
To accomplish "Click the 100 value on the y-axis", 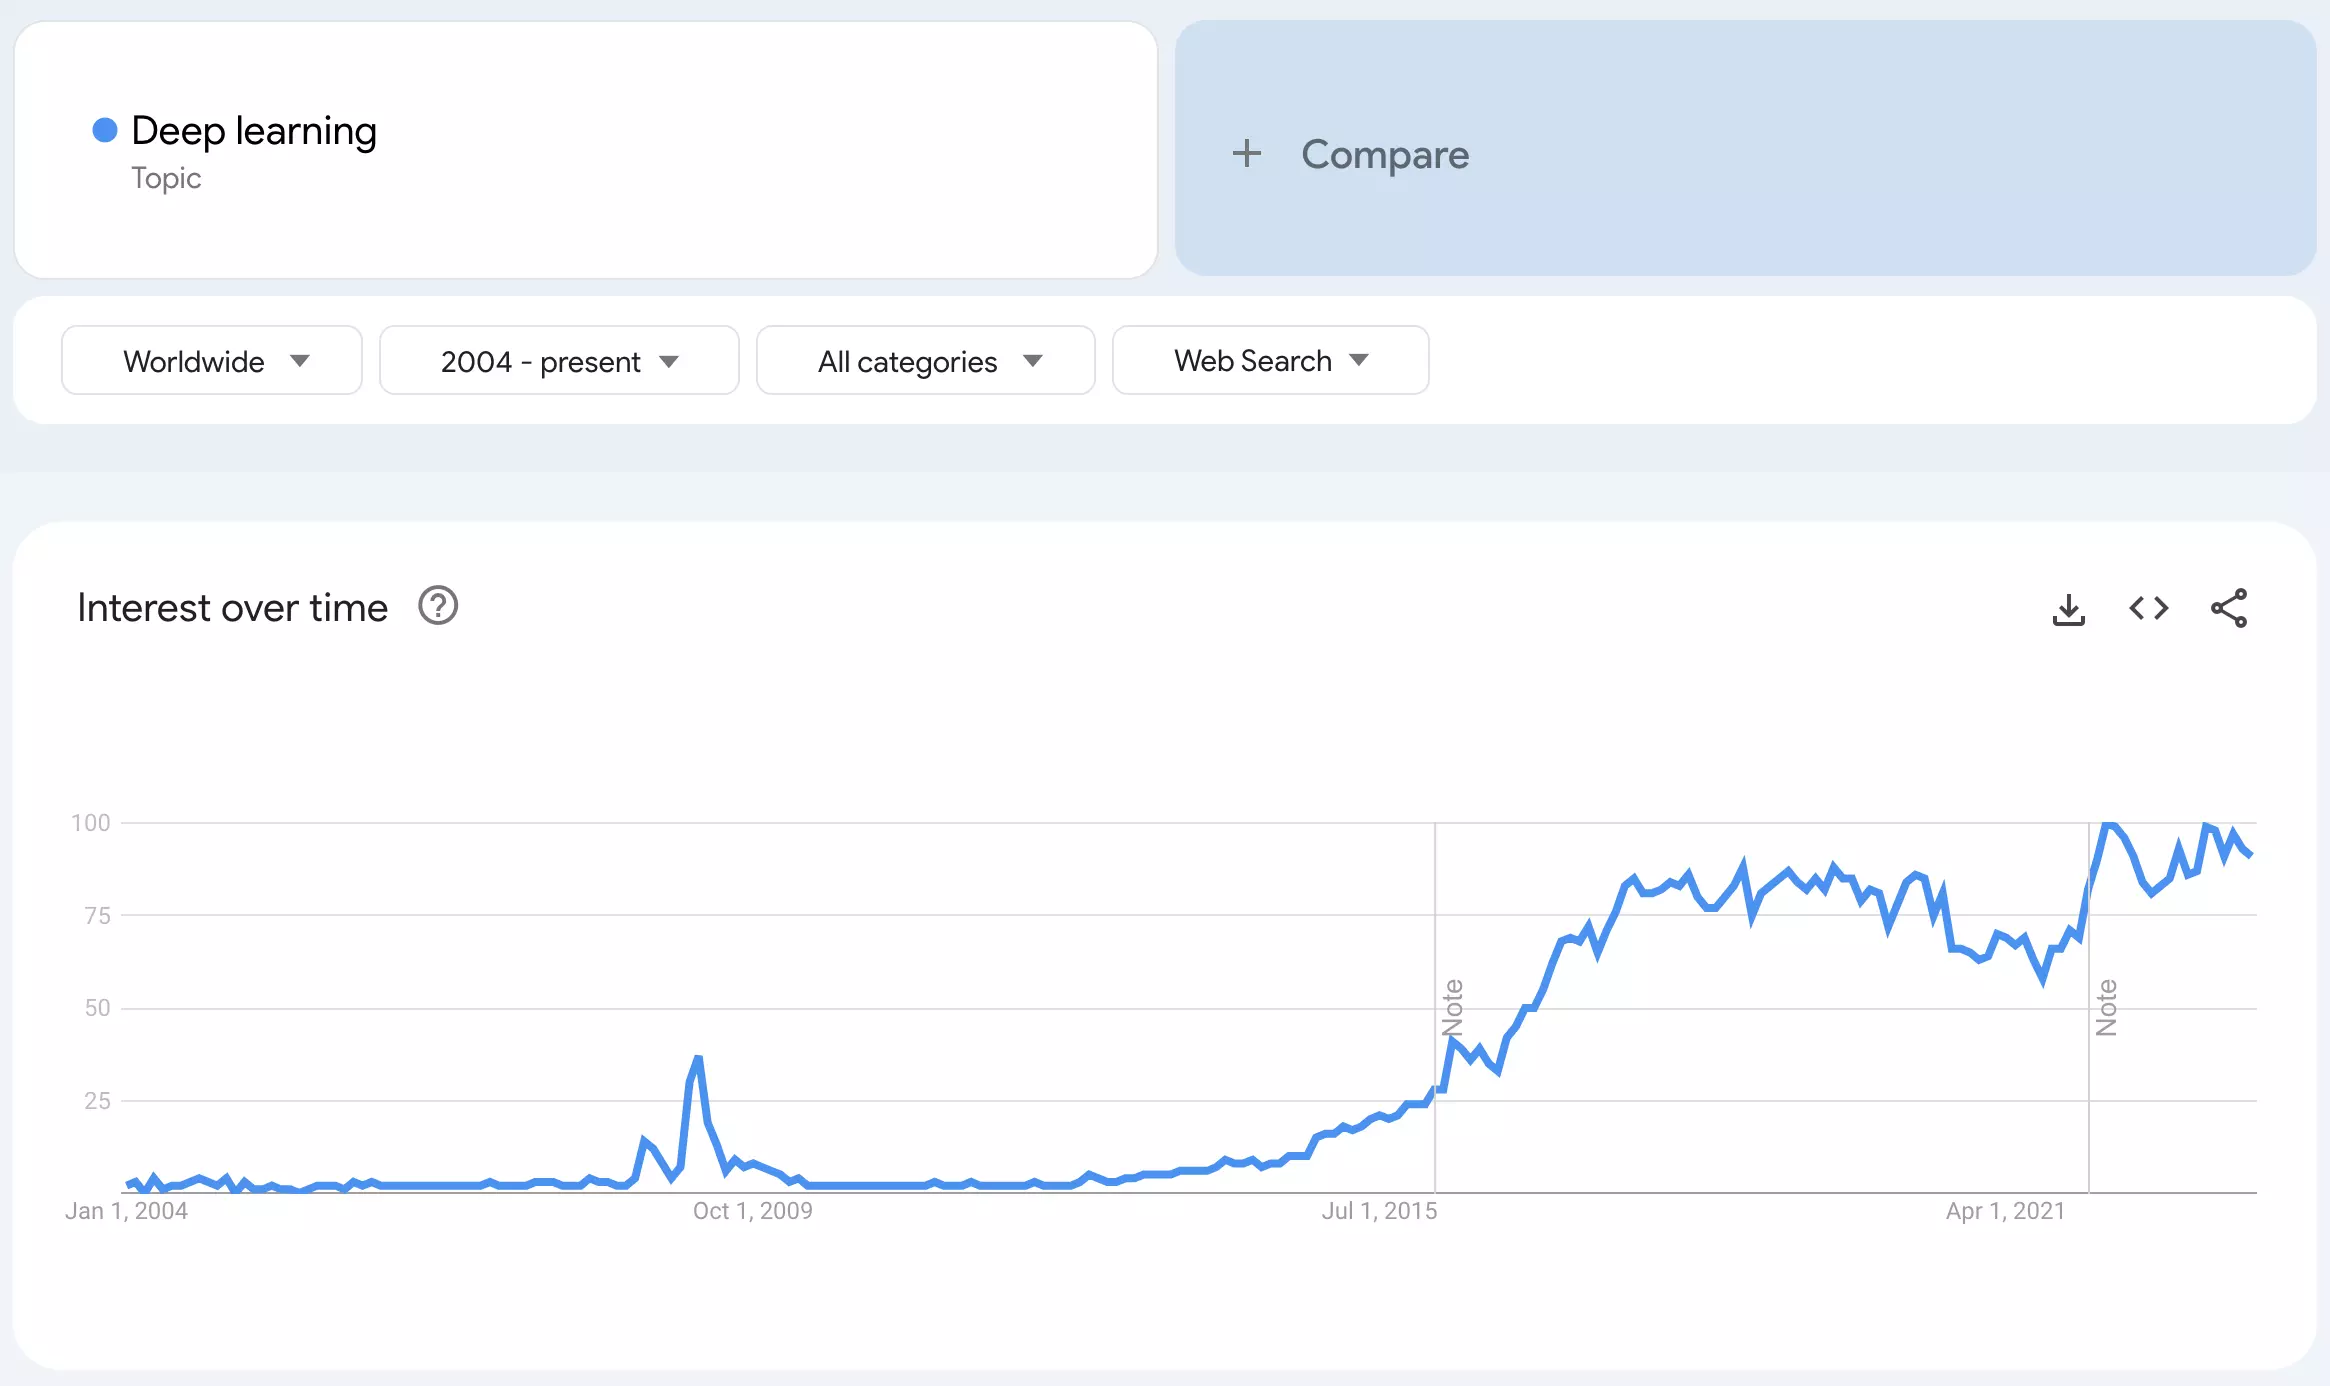I will coord(90,823).
